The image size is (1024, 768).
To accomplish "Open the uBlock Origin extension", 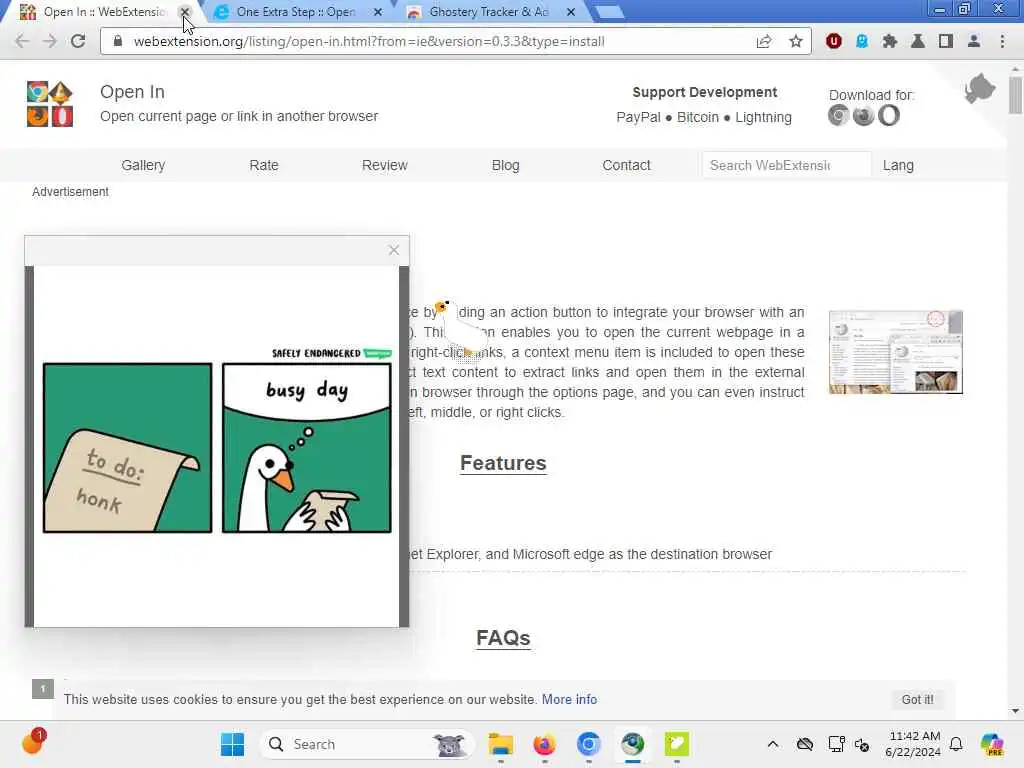I will pyautogui.click(x=833, y=41).
